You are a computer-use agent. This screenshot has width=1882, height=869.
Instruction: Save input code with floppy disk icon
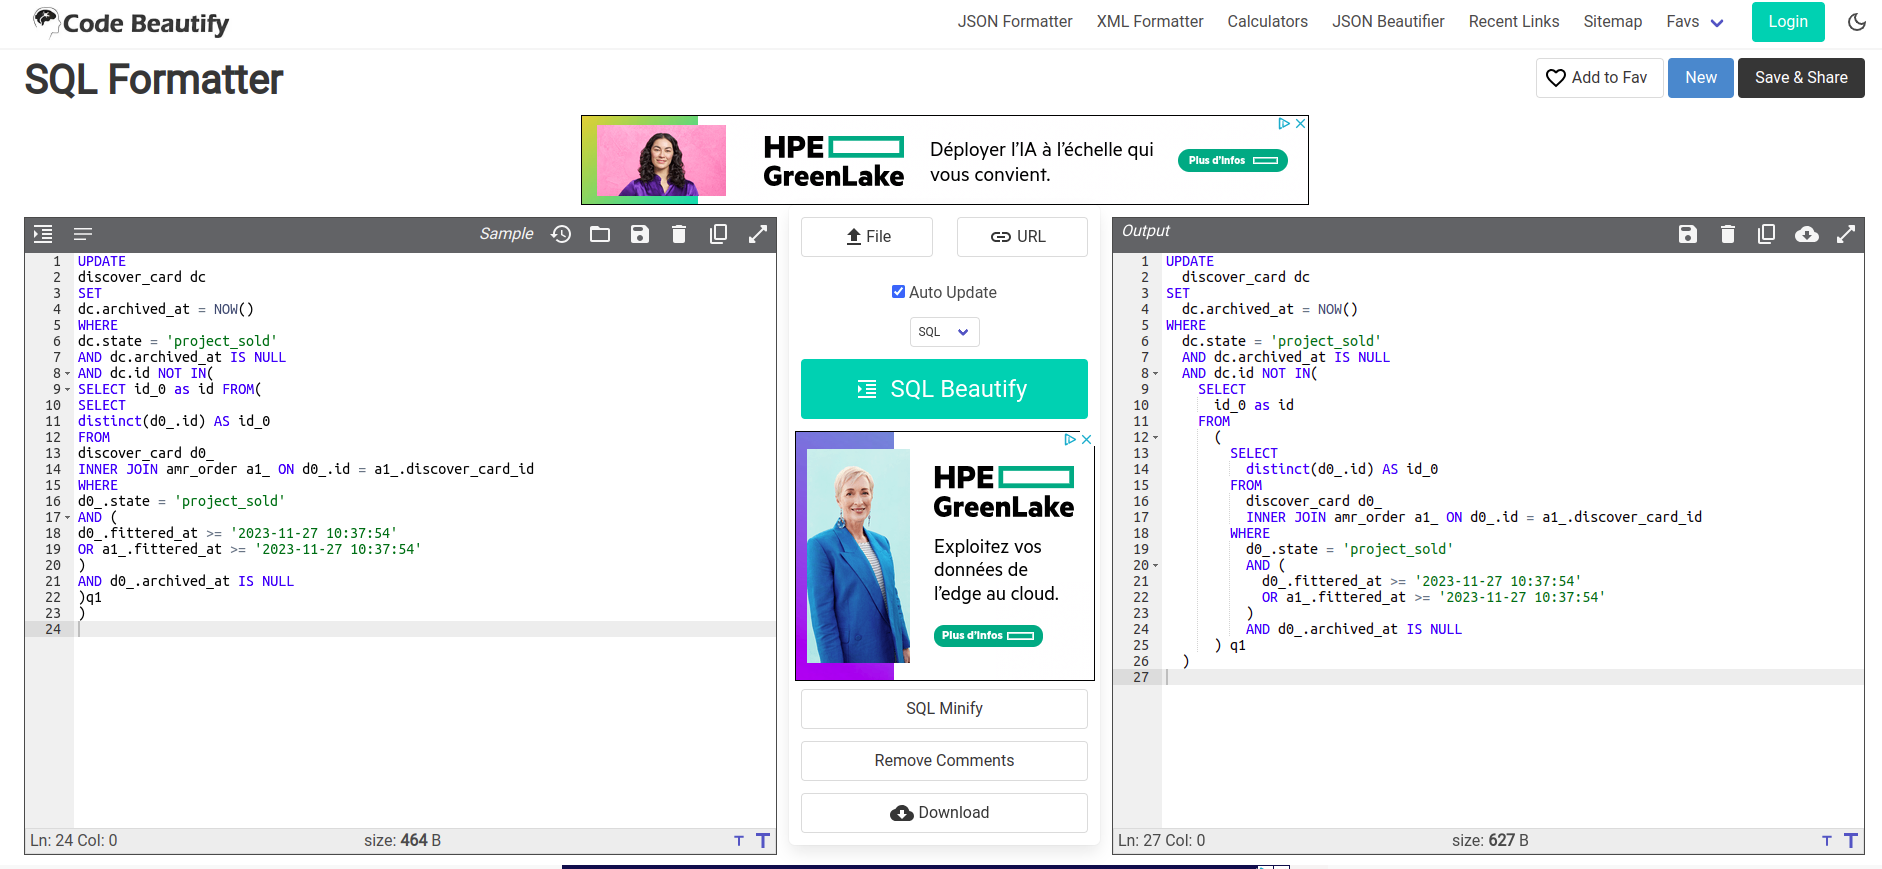640,234
